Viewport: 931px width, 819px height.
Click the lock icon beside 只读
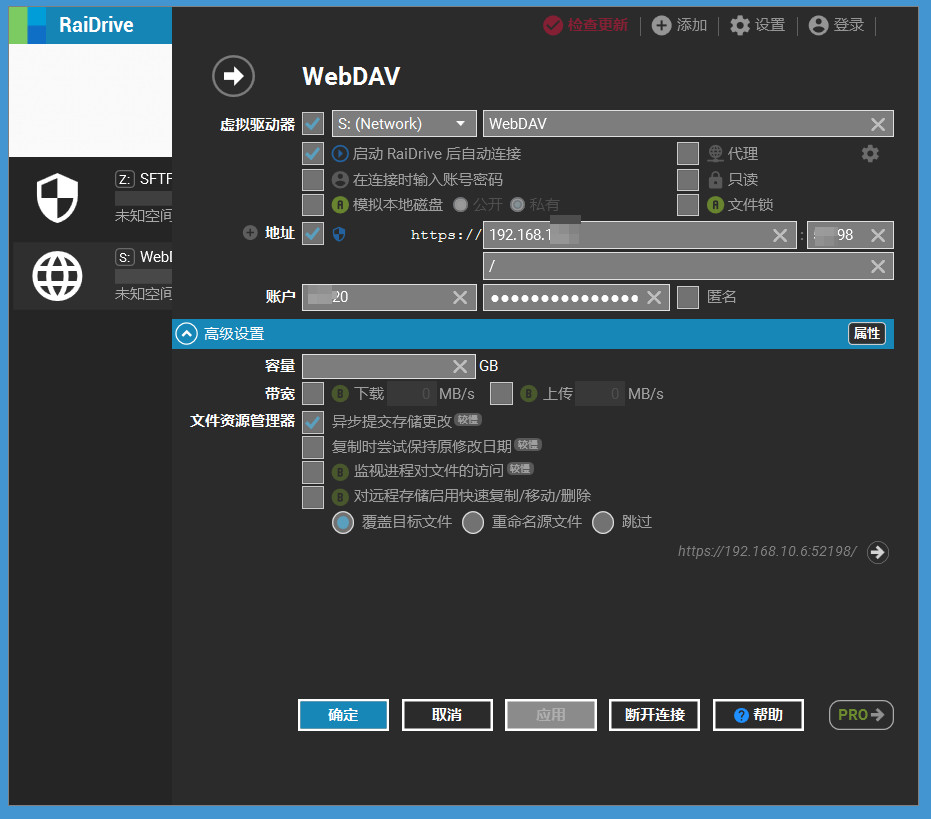tap(715, 179)
